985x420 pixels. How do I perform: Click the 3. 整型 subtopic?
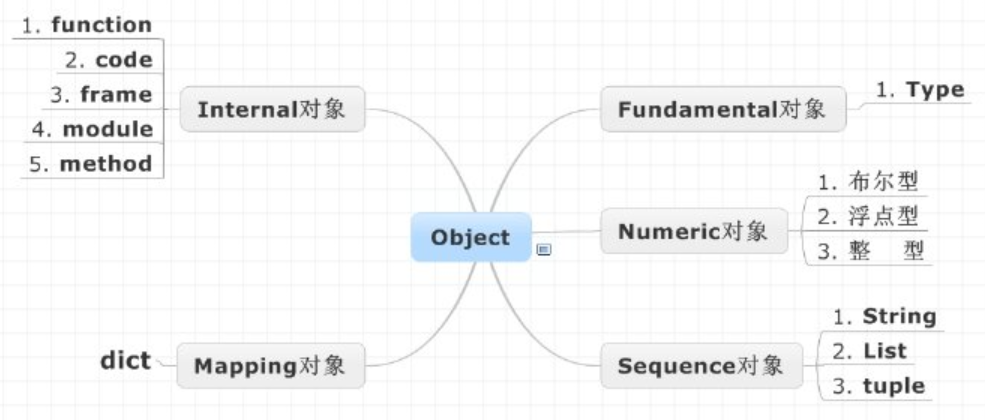click(x=870, y=252)
